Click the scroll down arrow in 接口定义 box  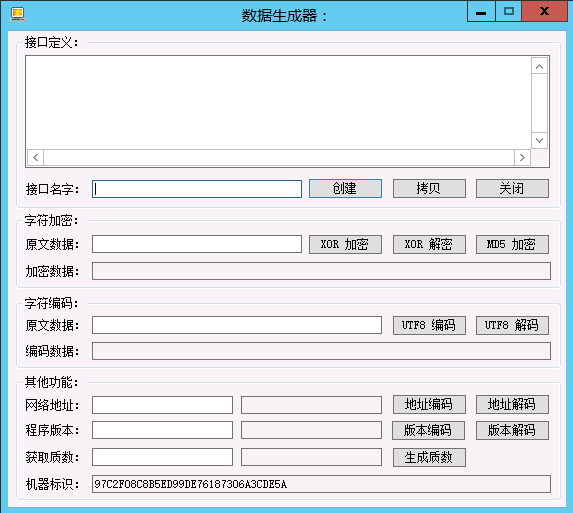(539, 140)
